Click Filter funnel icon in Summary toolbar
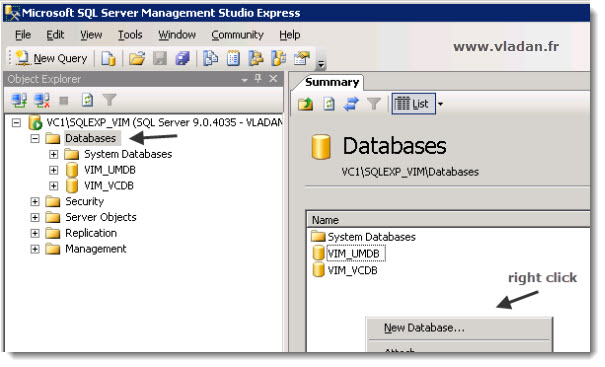Image resolution: width=605 pixels, height=367 pixels. coord(373,103)
